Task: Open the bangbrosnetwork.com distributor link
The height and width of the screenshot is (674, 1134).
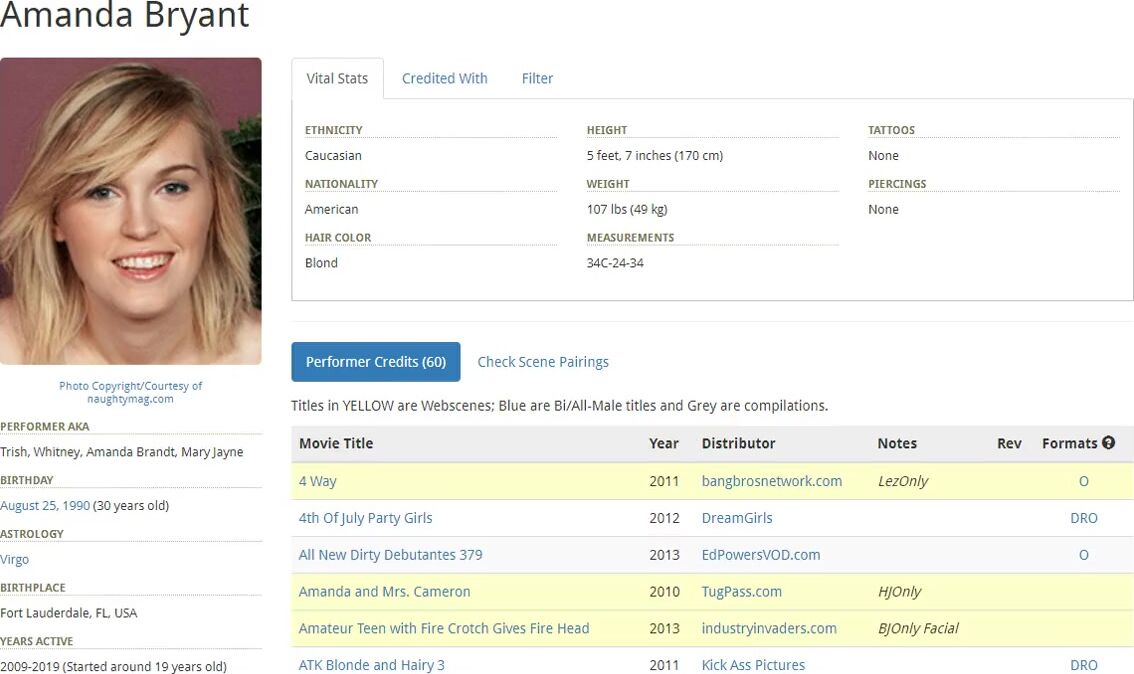Action: click(771, 481)
